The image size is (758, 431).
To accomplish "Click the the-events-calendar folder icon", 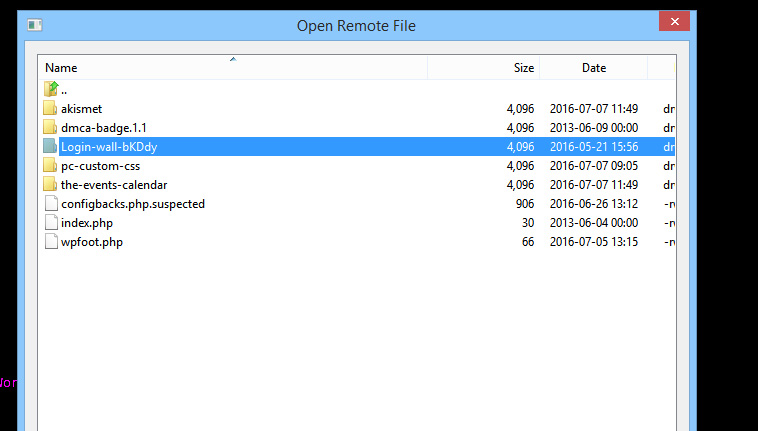I will tap(51, 184).
